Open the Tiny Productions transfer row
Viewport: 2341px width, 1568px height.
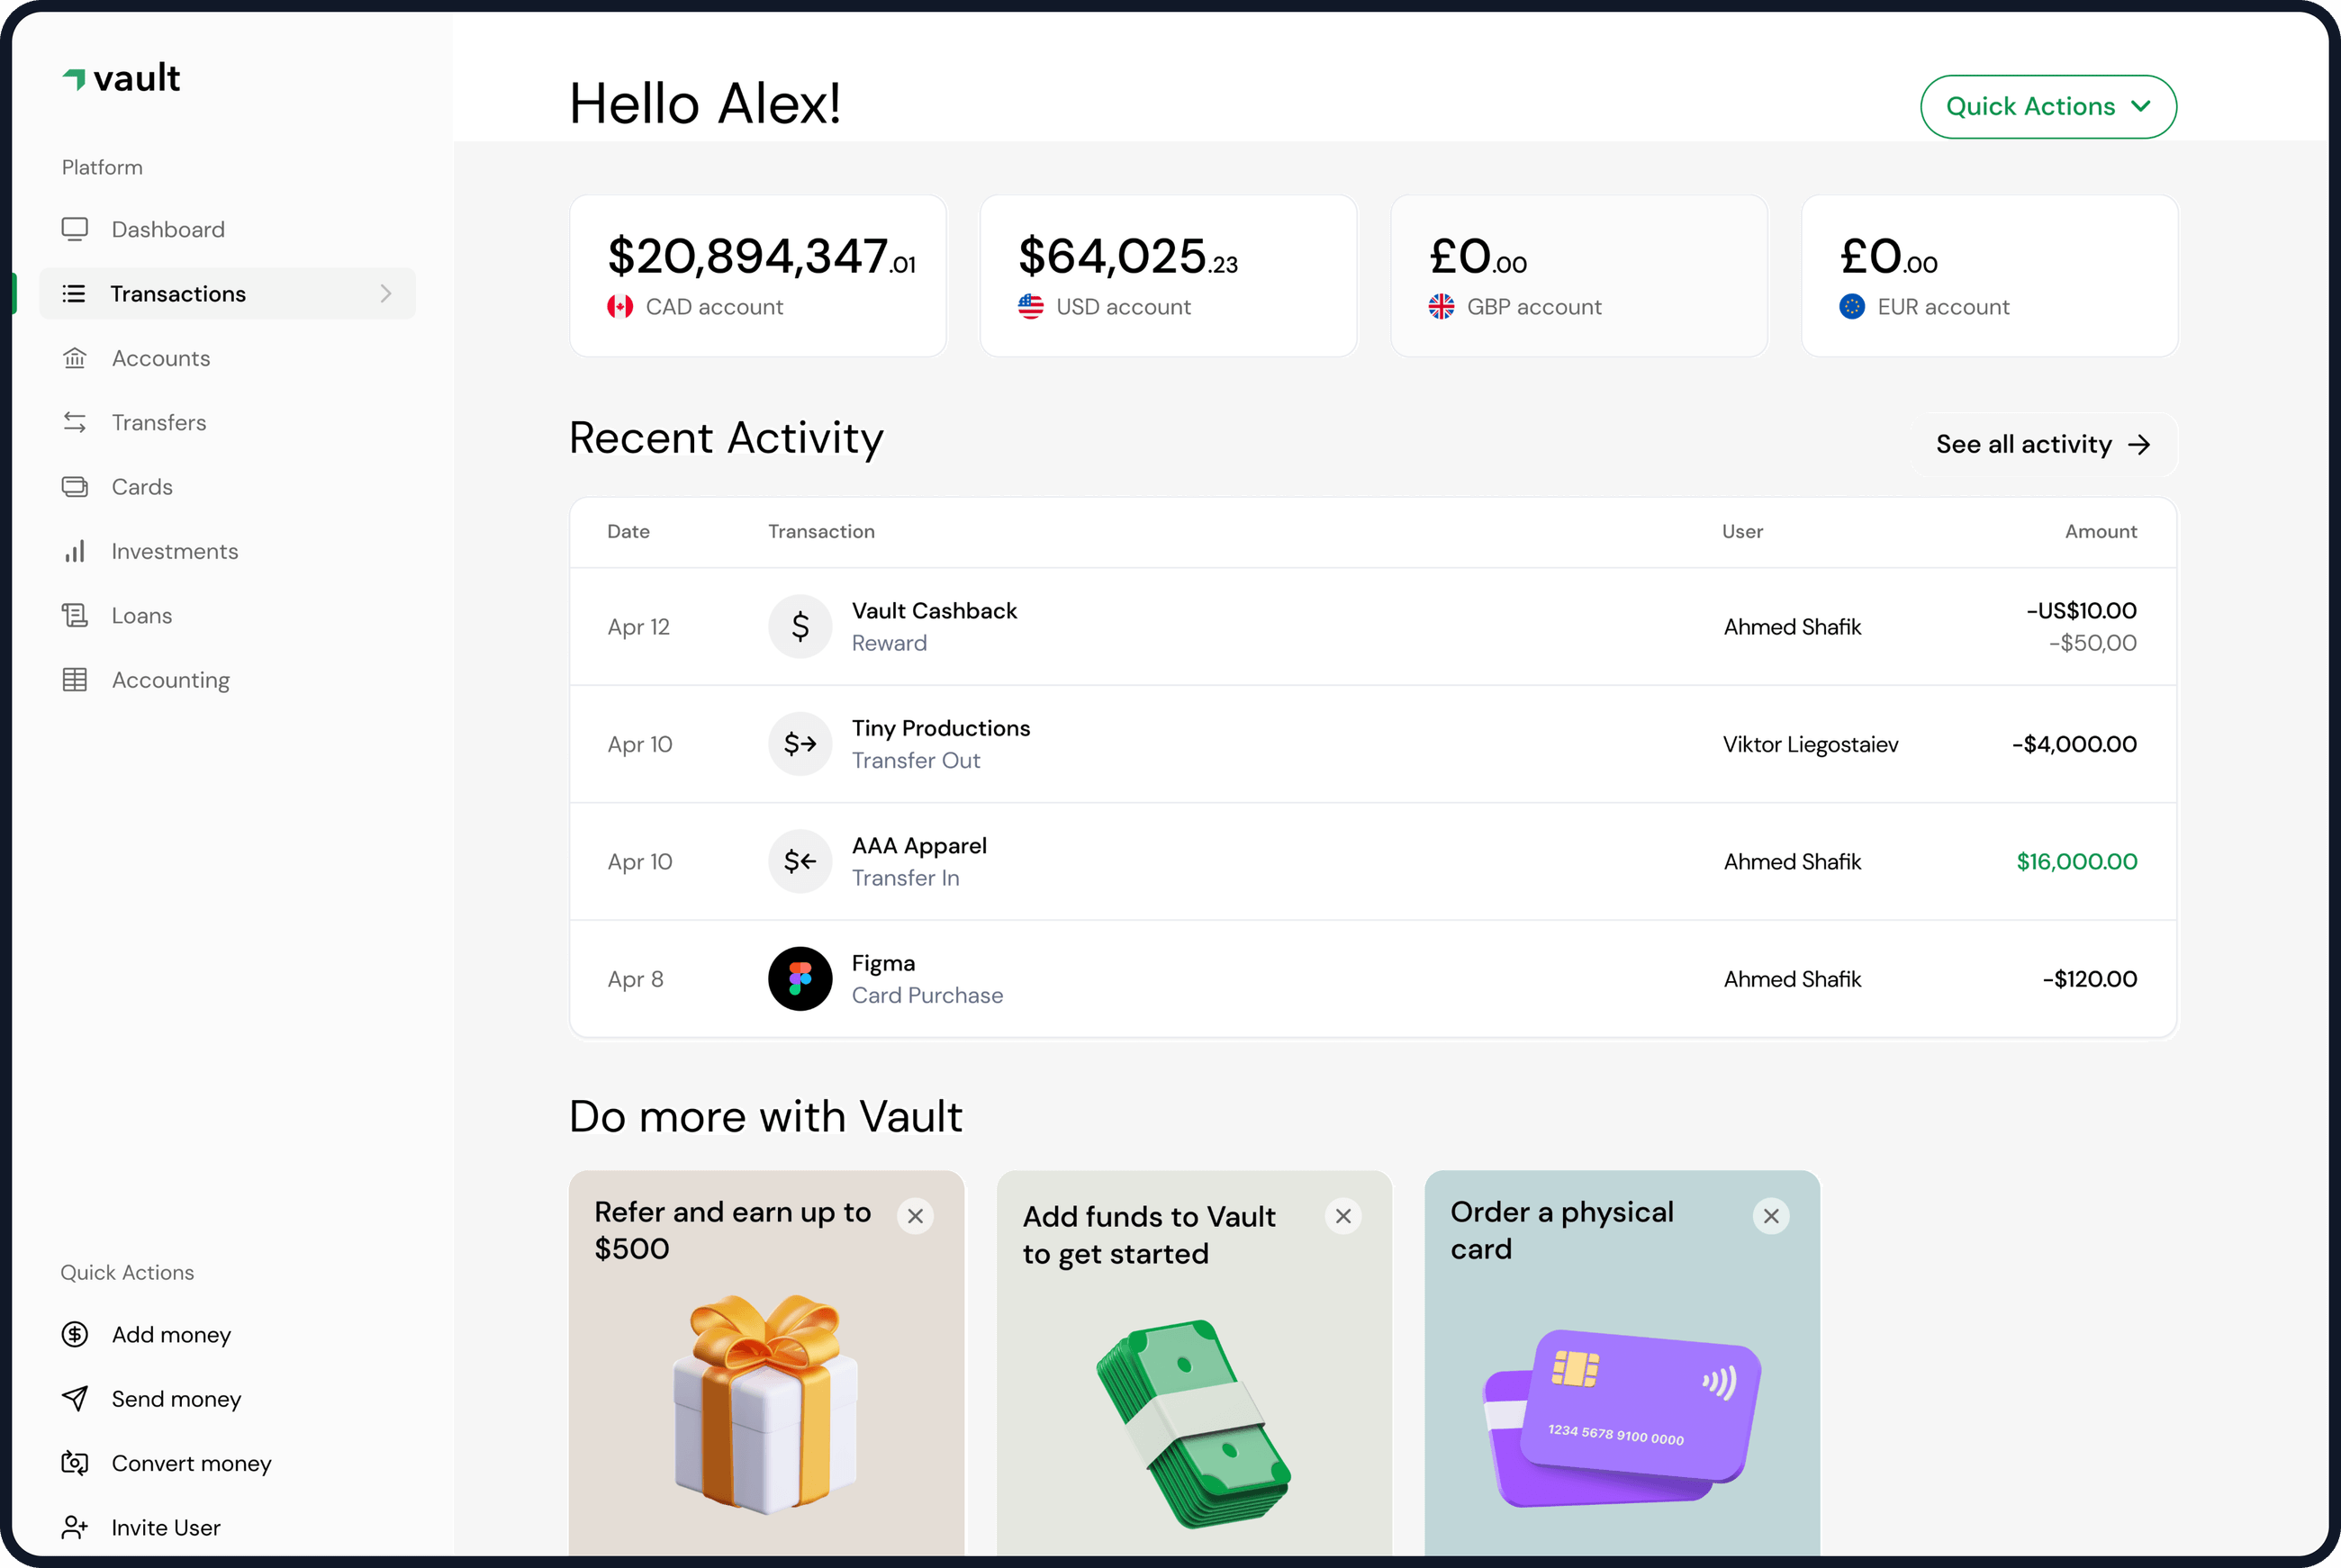click(x=1372, y=744)
